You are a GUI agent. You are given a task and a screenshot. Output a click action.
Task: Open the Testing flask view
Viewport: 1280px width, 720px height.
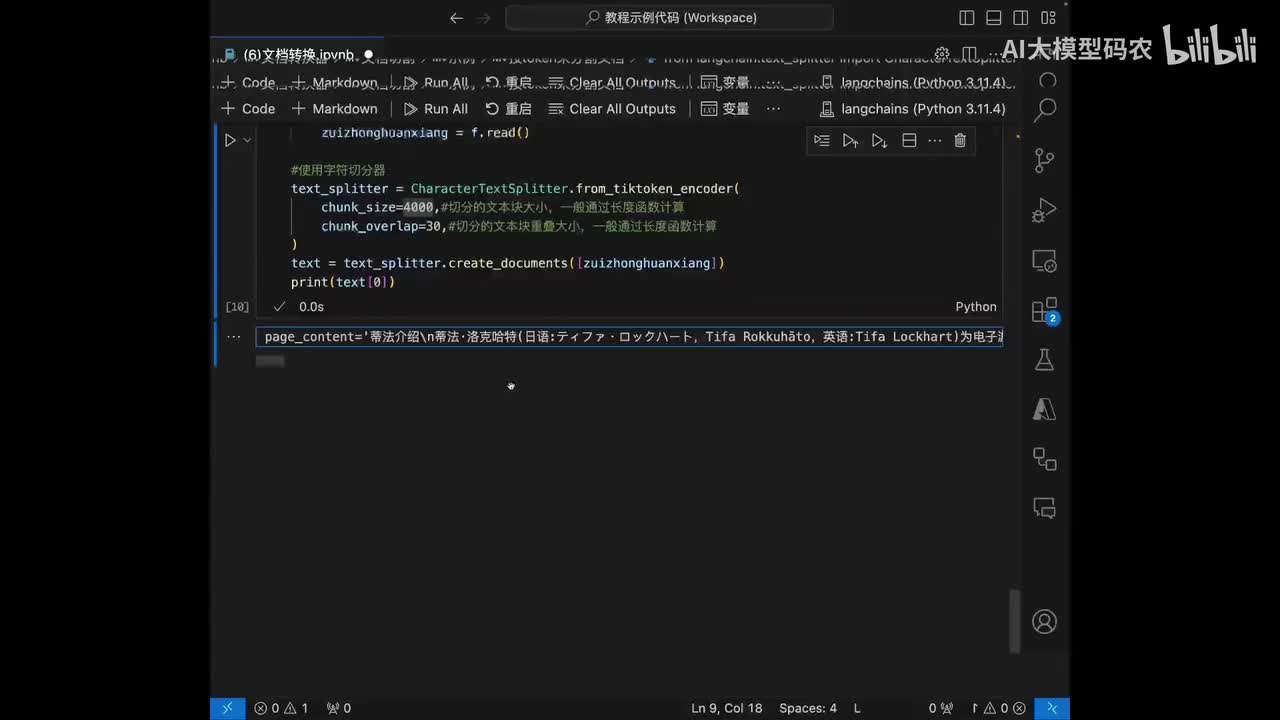[x=1045, y=360]
